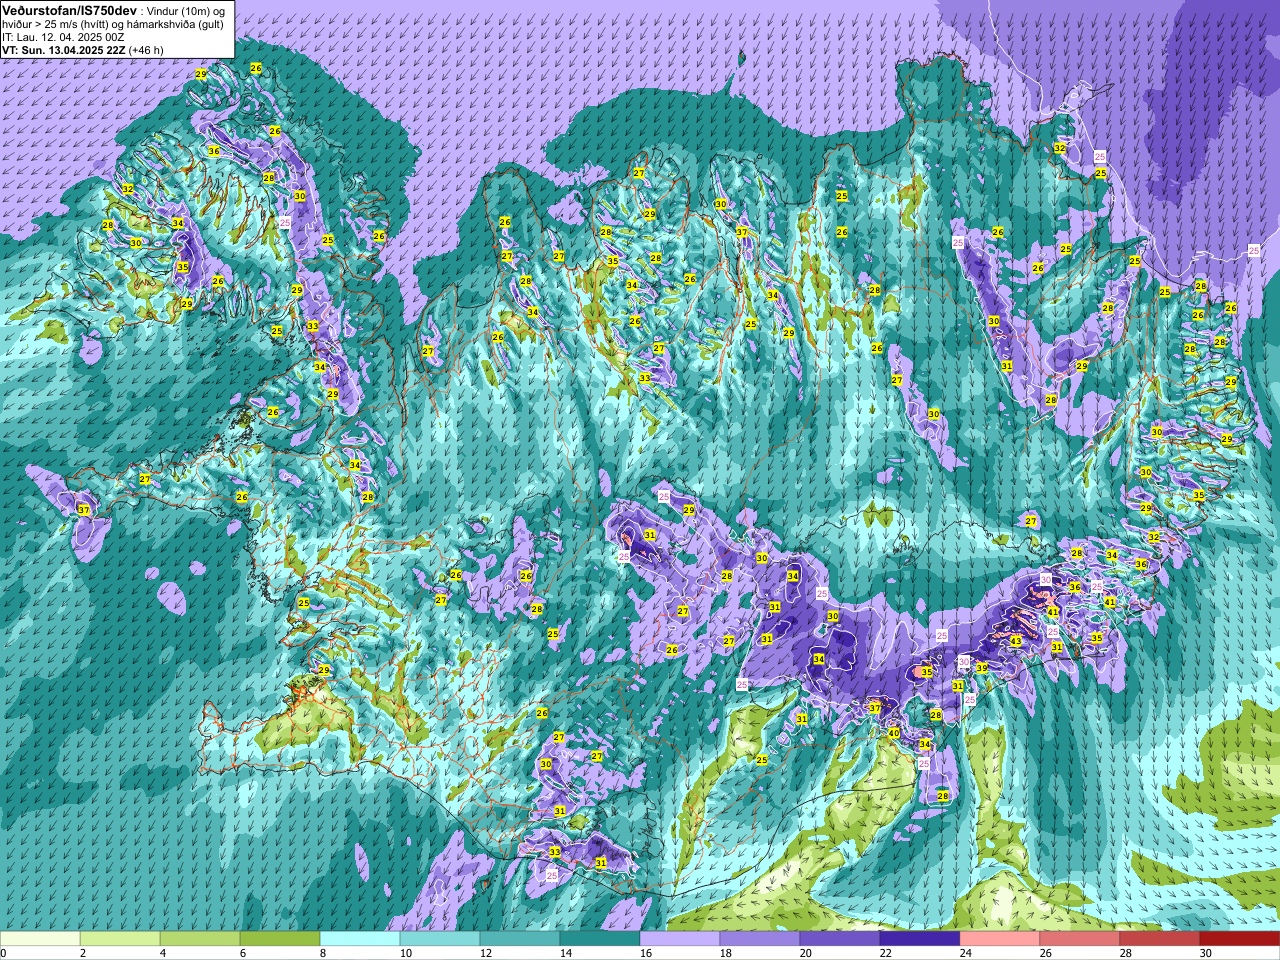Click the color scale tick label 16
Viewport: 1280px width, 960px height.
click(646, 953)
